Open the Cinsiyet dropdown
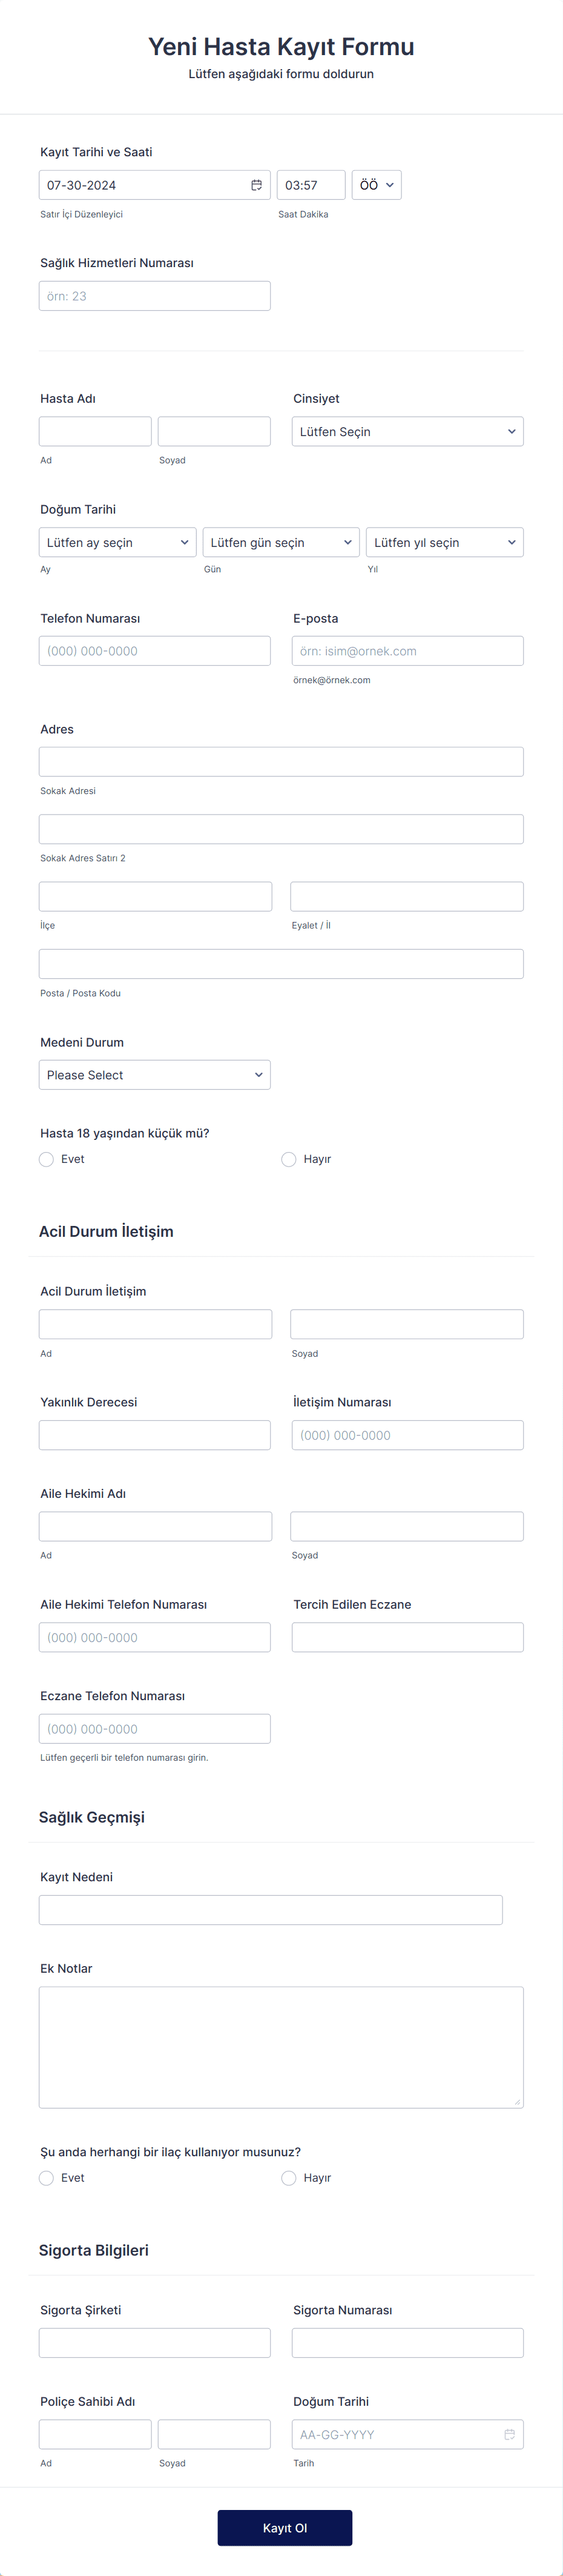Screen dimensions: 563x2576 407,432
